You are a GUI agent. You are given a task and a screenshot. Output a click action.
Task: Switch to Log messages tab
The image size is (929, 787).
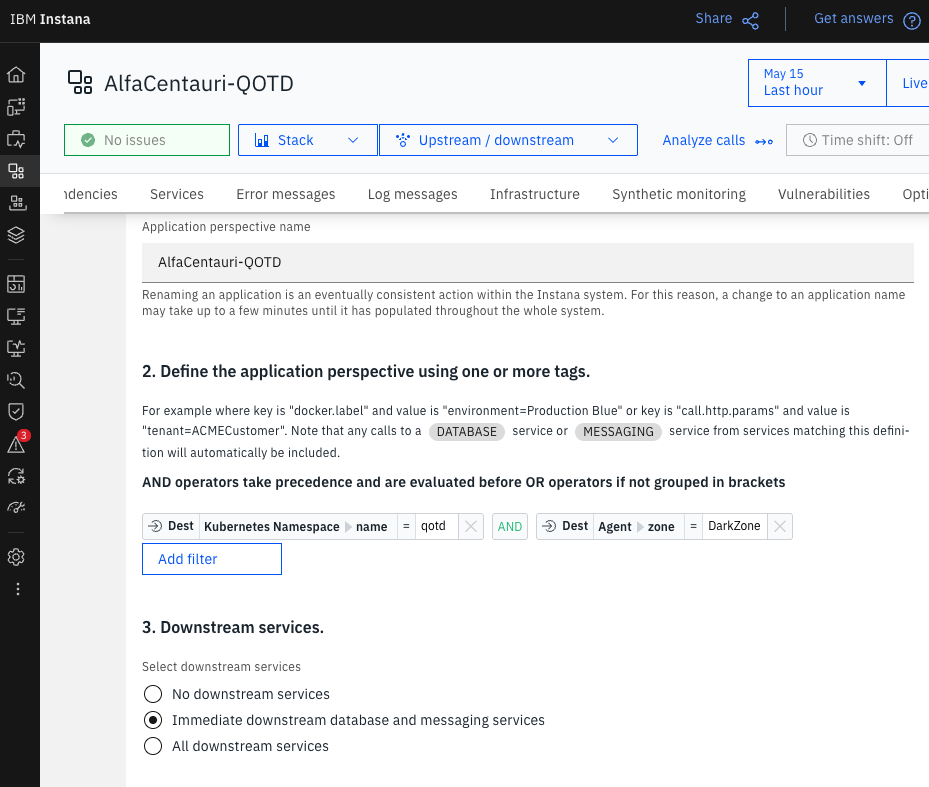point(412,194)
